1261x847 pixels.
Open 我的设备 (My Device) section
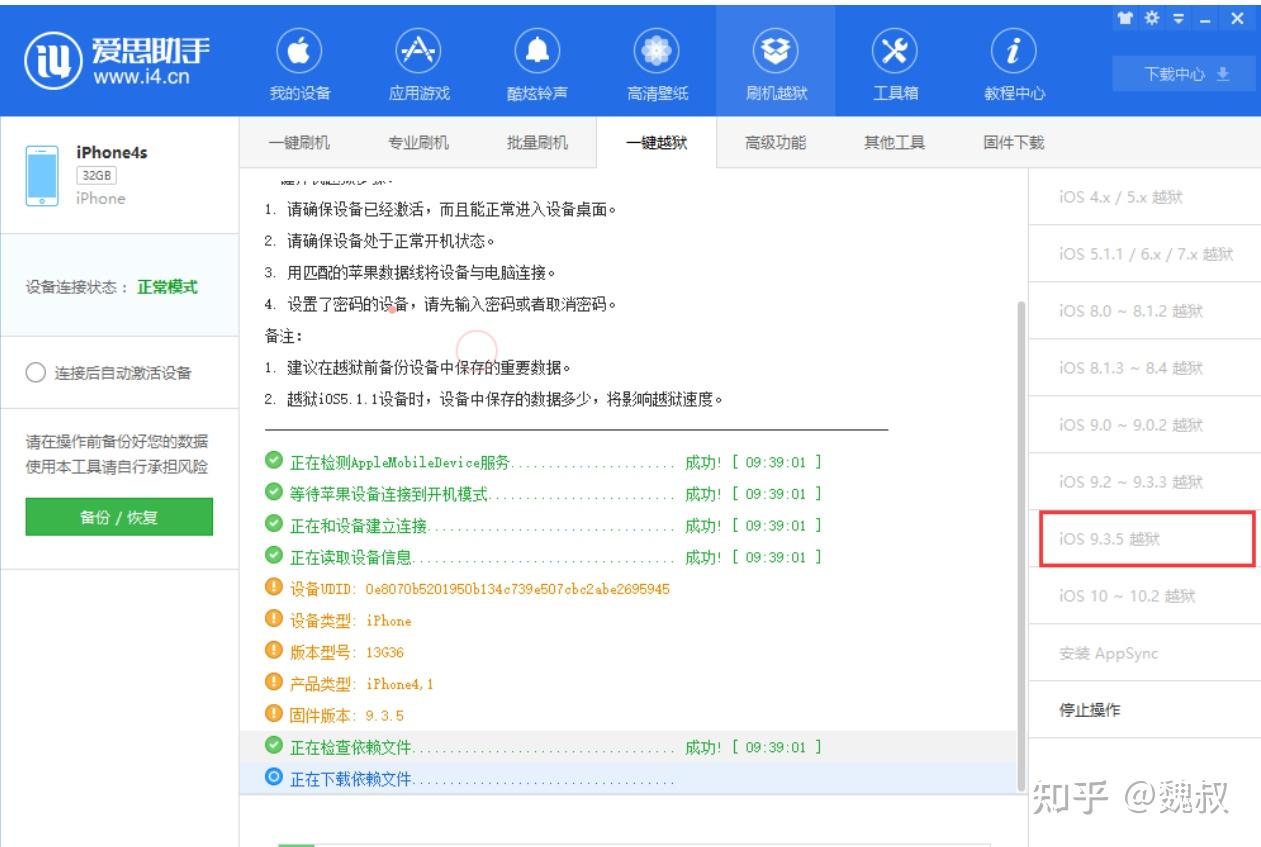coord(299,66)
